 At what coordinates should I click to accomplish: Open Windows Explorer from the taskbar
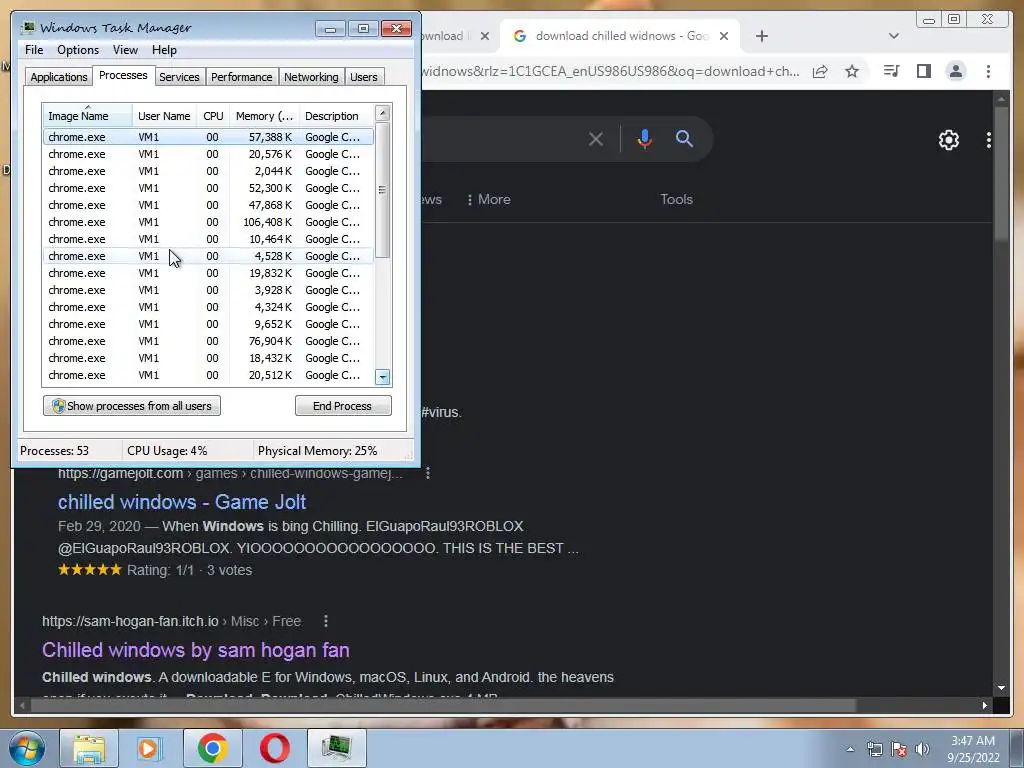(x=89, y=748)
